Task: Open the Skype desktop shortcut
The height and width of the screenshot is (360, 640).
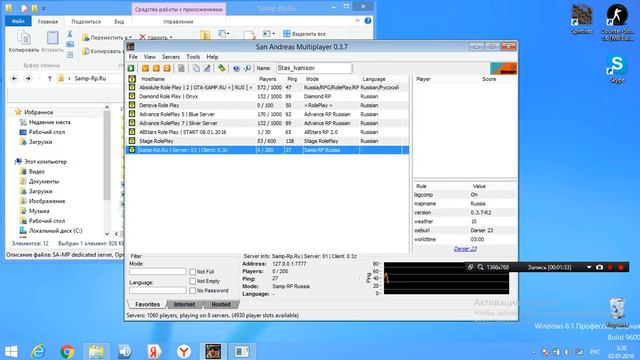Action: (x=617, y=69)
